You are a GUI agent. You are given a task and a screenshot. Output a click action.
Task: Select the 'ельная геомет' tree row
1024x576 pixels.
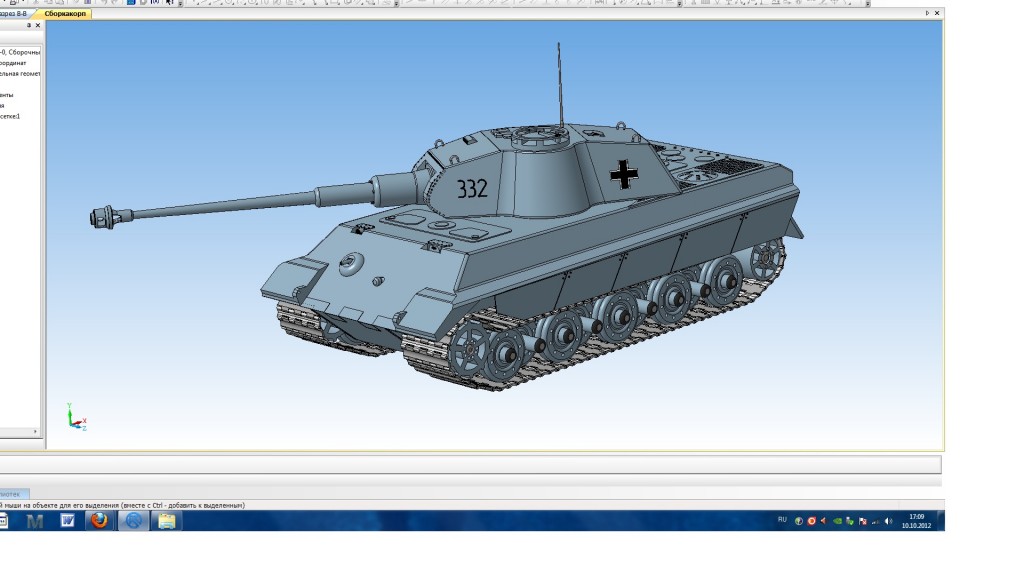(21, 74)
